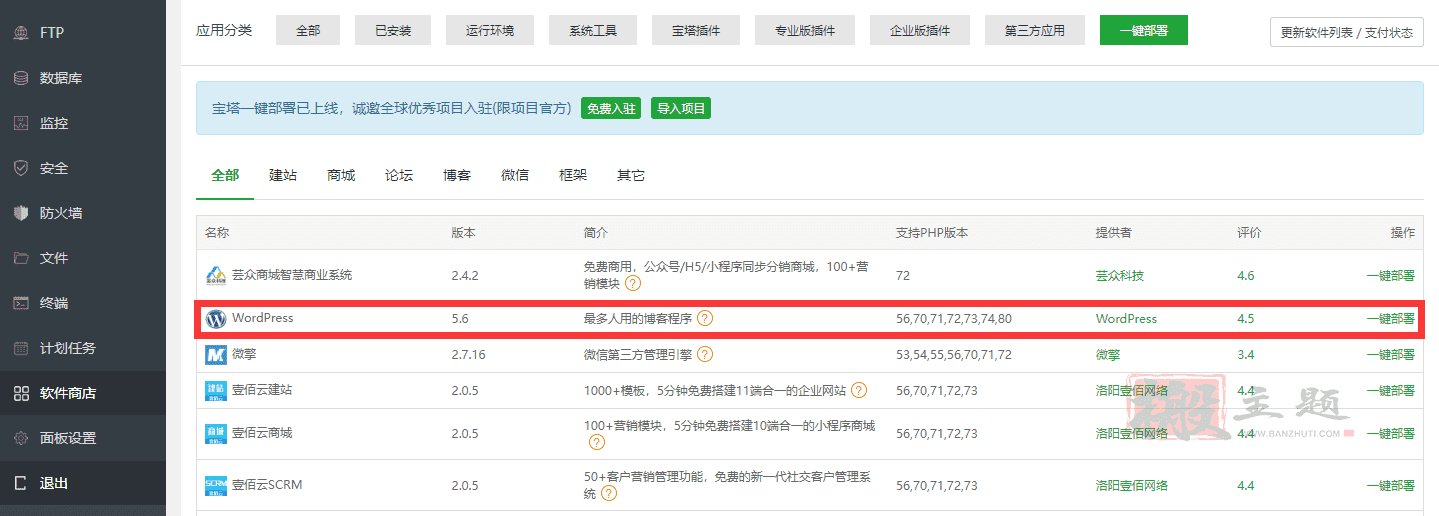Click 一键部署 link for 芸众商城智慧商业系统
Viewport: 1439px width, 516px height.
1390,276
